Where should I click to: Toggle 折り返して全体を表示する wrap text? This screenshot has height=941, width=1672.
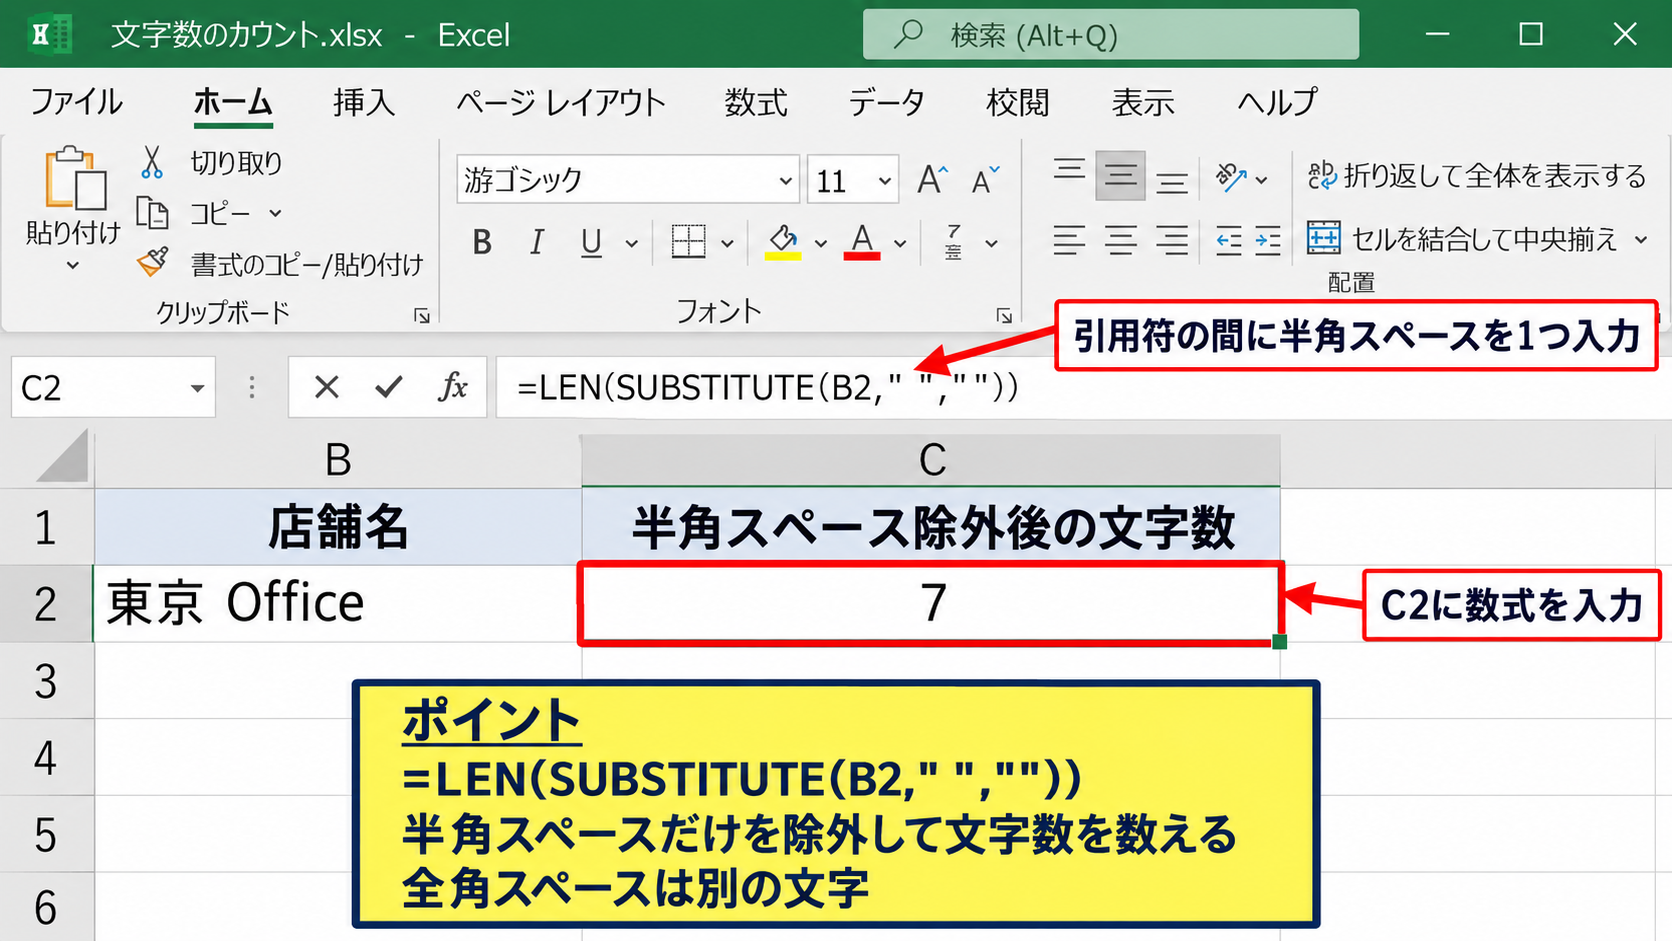click(1476, 176)
